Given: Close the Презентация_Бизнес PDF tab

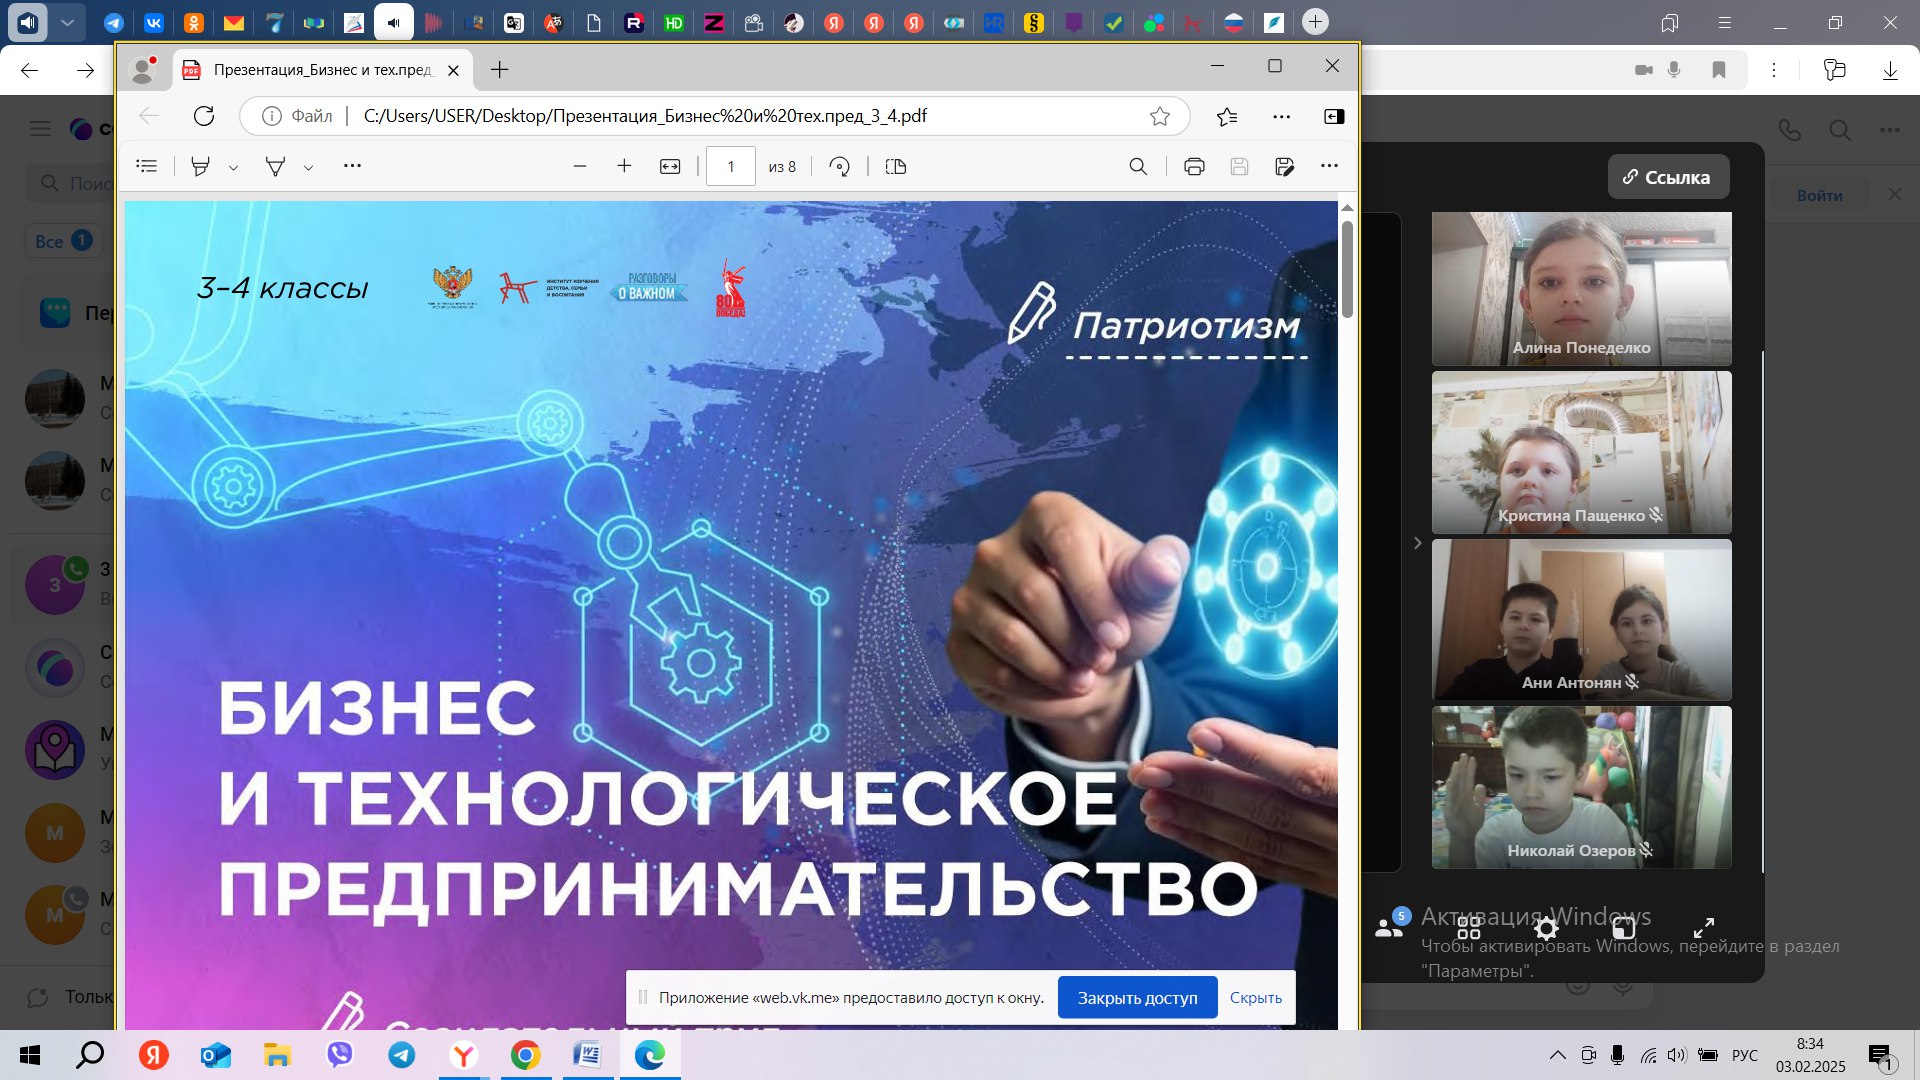Looking at the screenshot, I should (453, 70).
